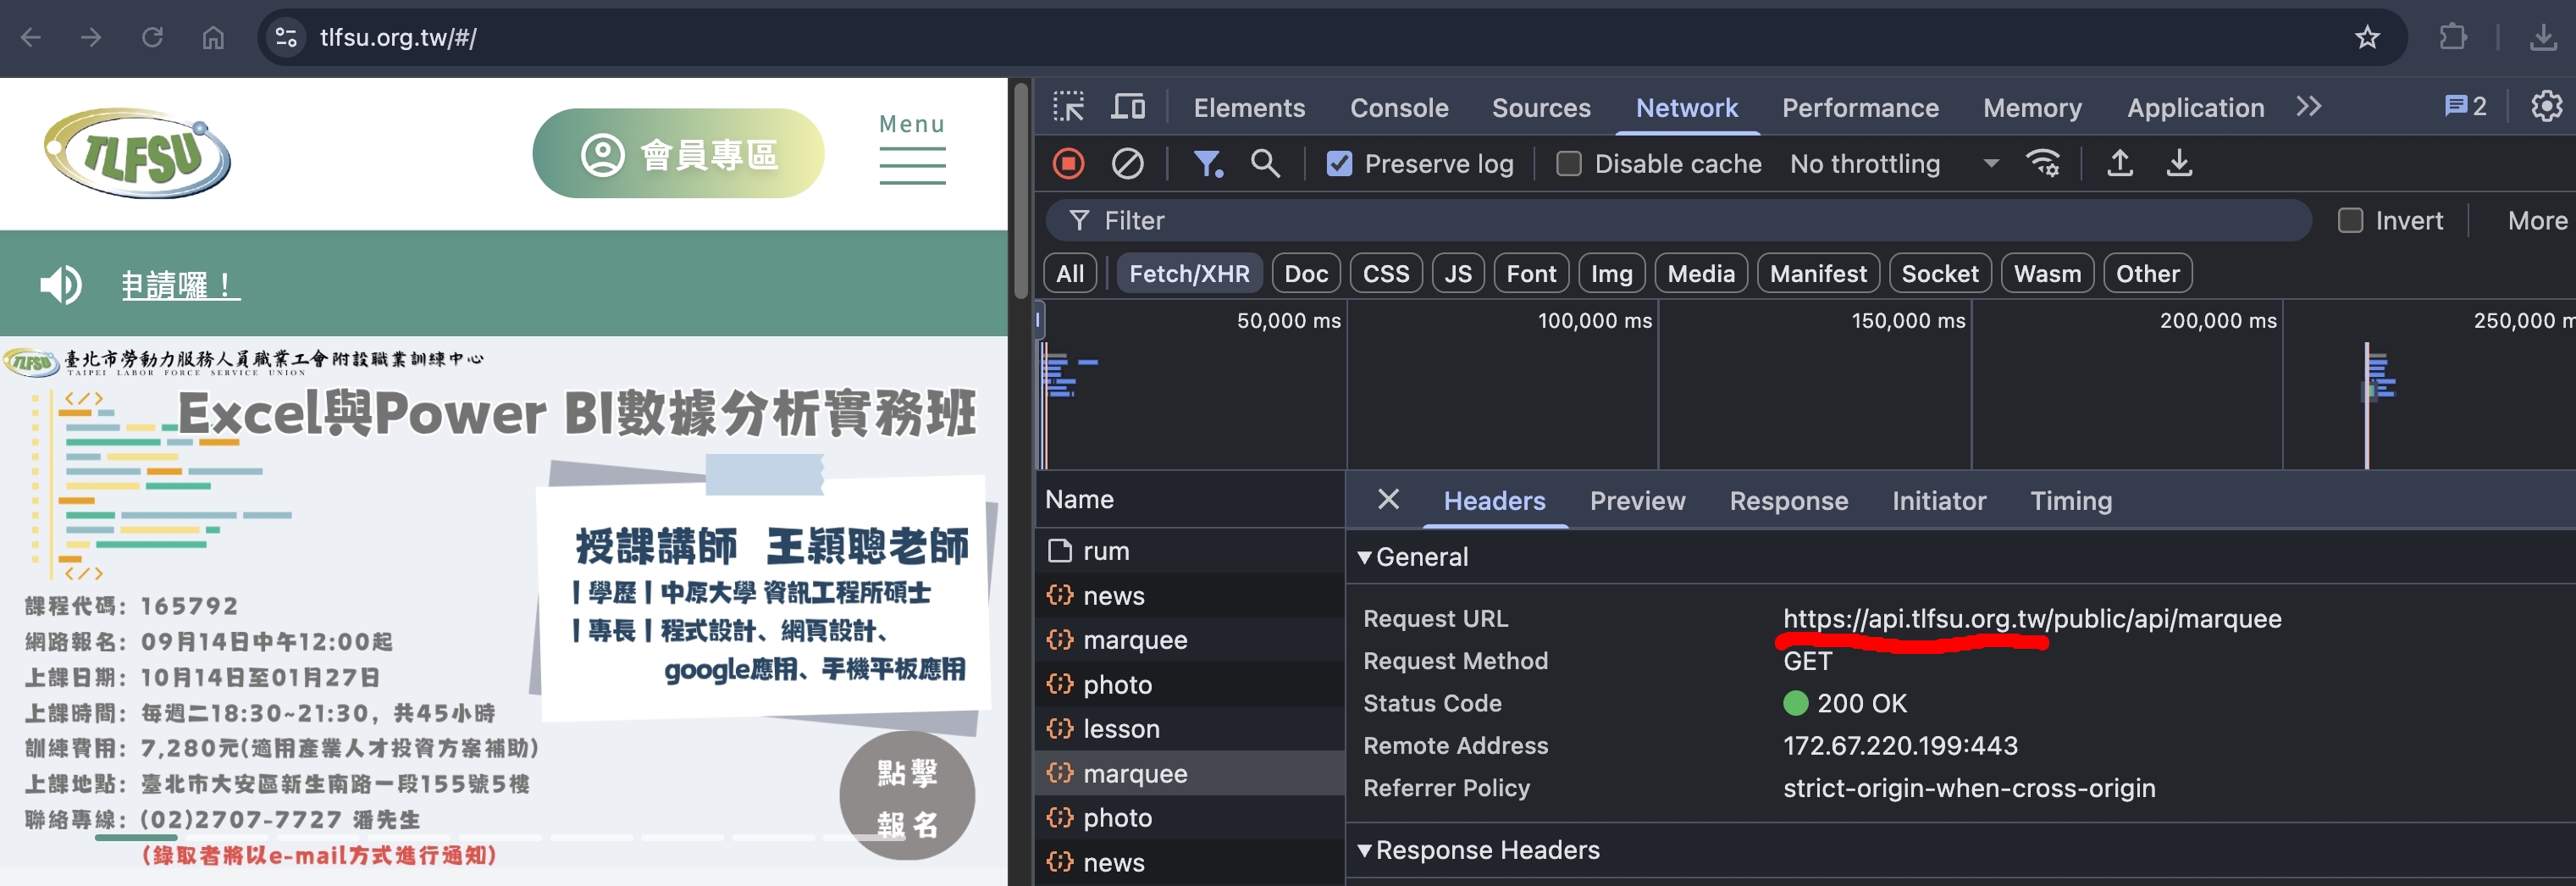
Task: Click the speaker announcement icon
Action: point(61,285)
